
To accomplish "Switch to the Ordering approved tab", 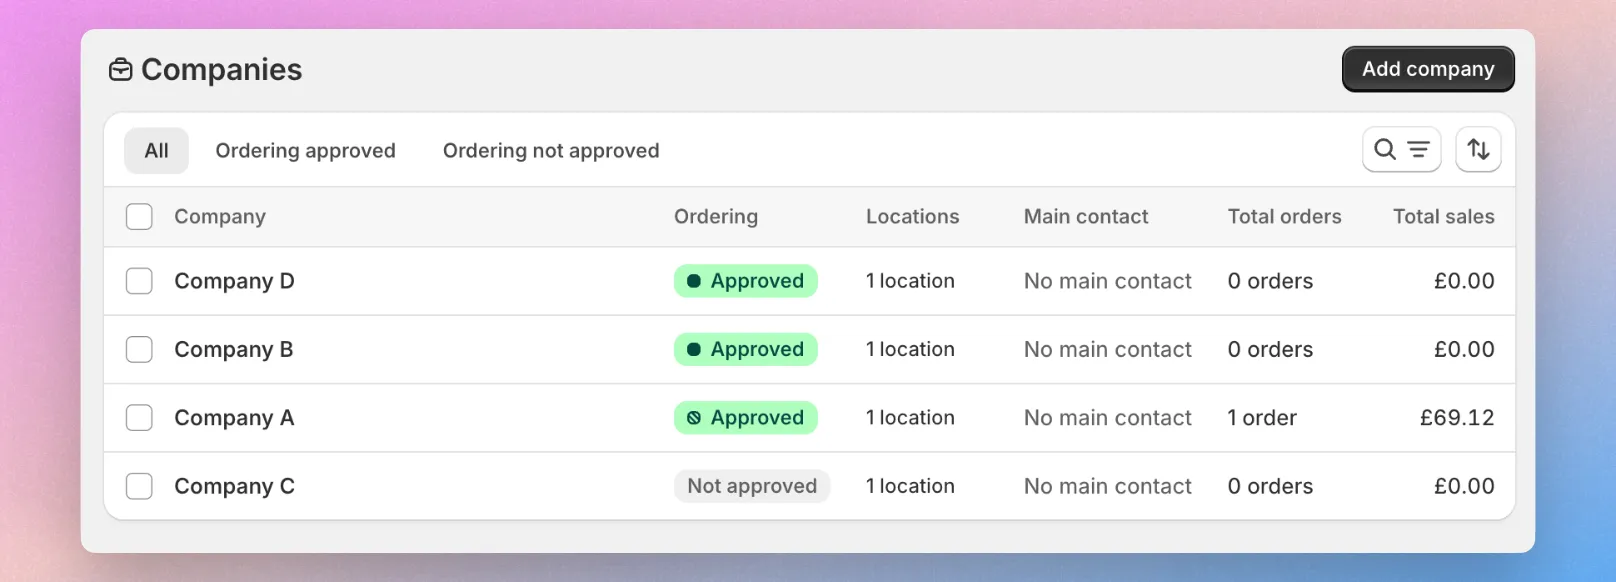I will point(306,151).
